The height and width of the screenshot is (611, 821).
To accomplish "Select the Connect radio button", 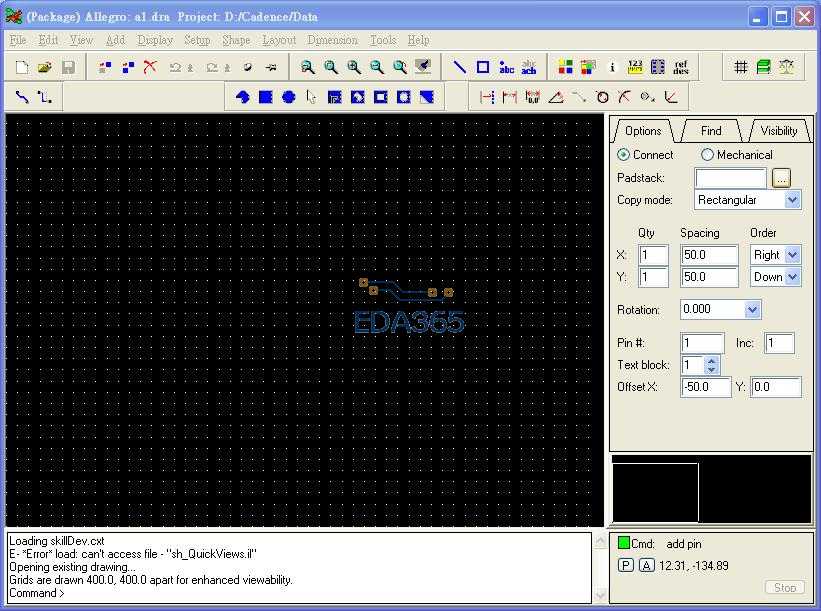I will click(x=623, y=155).
